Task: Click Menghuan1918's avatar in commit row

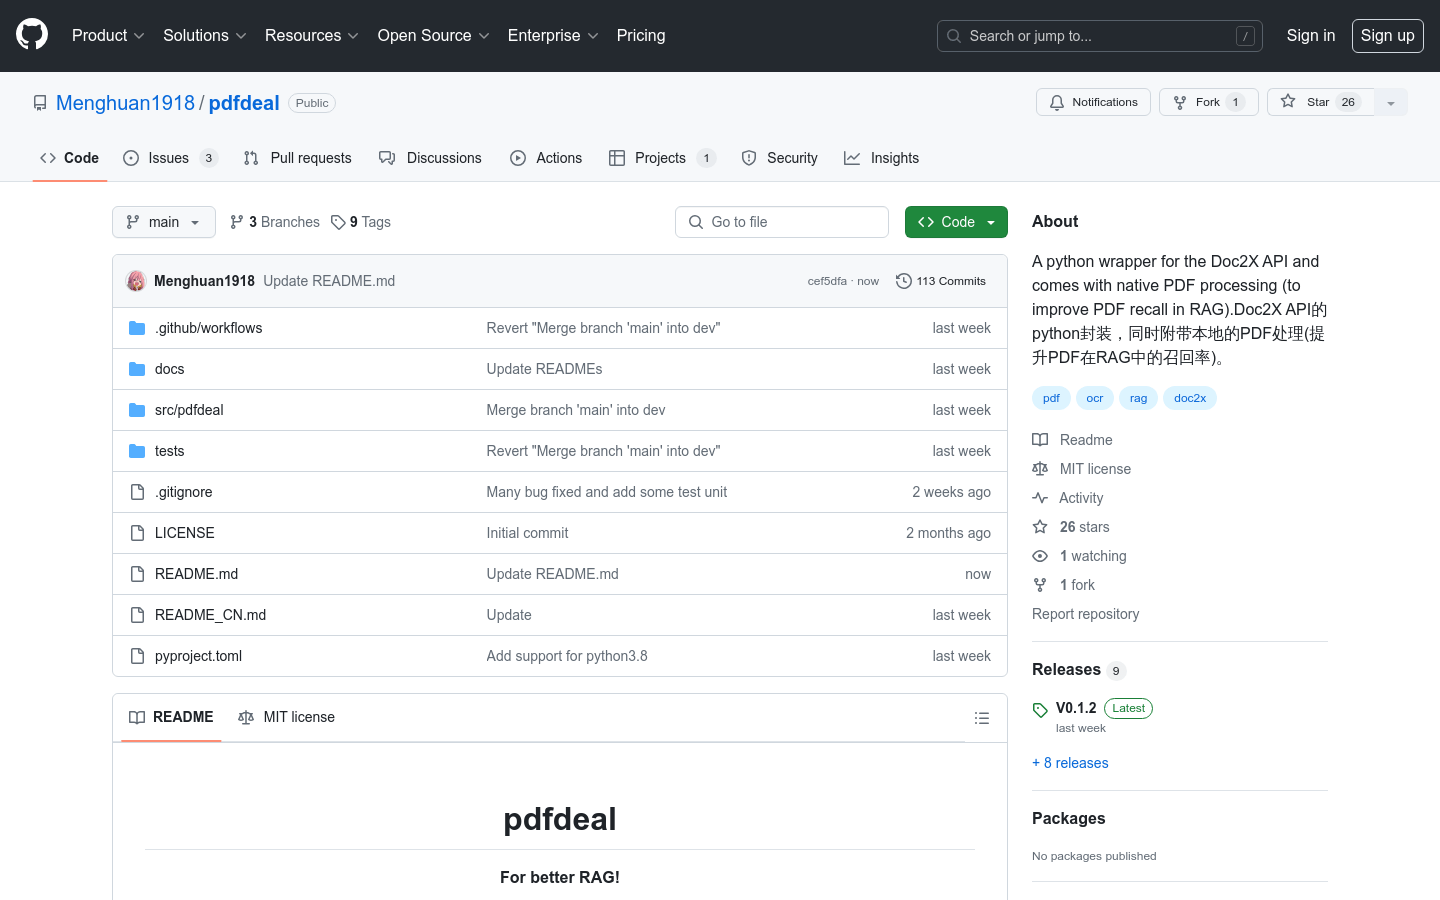Action: pyautogui.click(x=136, y=281)
